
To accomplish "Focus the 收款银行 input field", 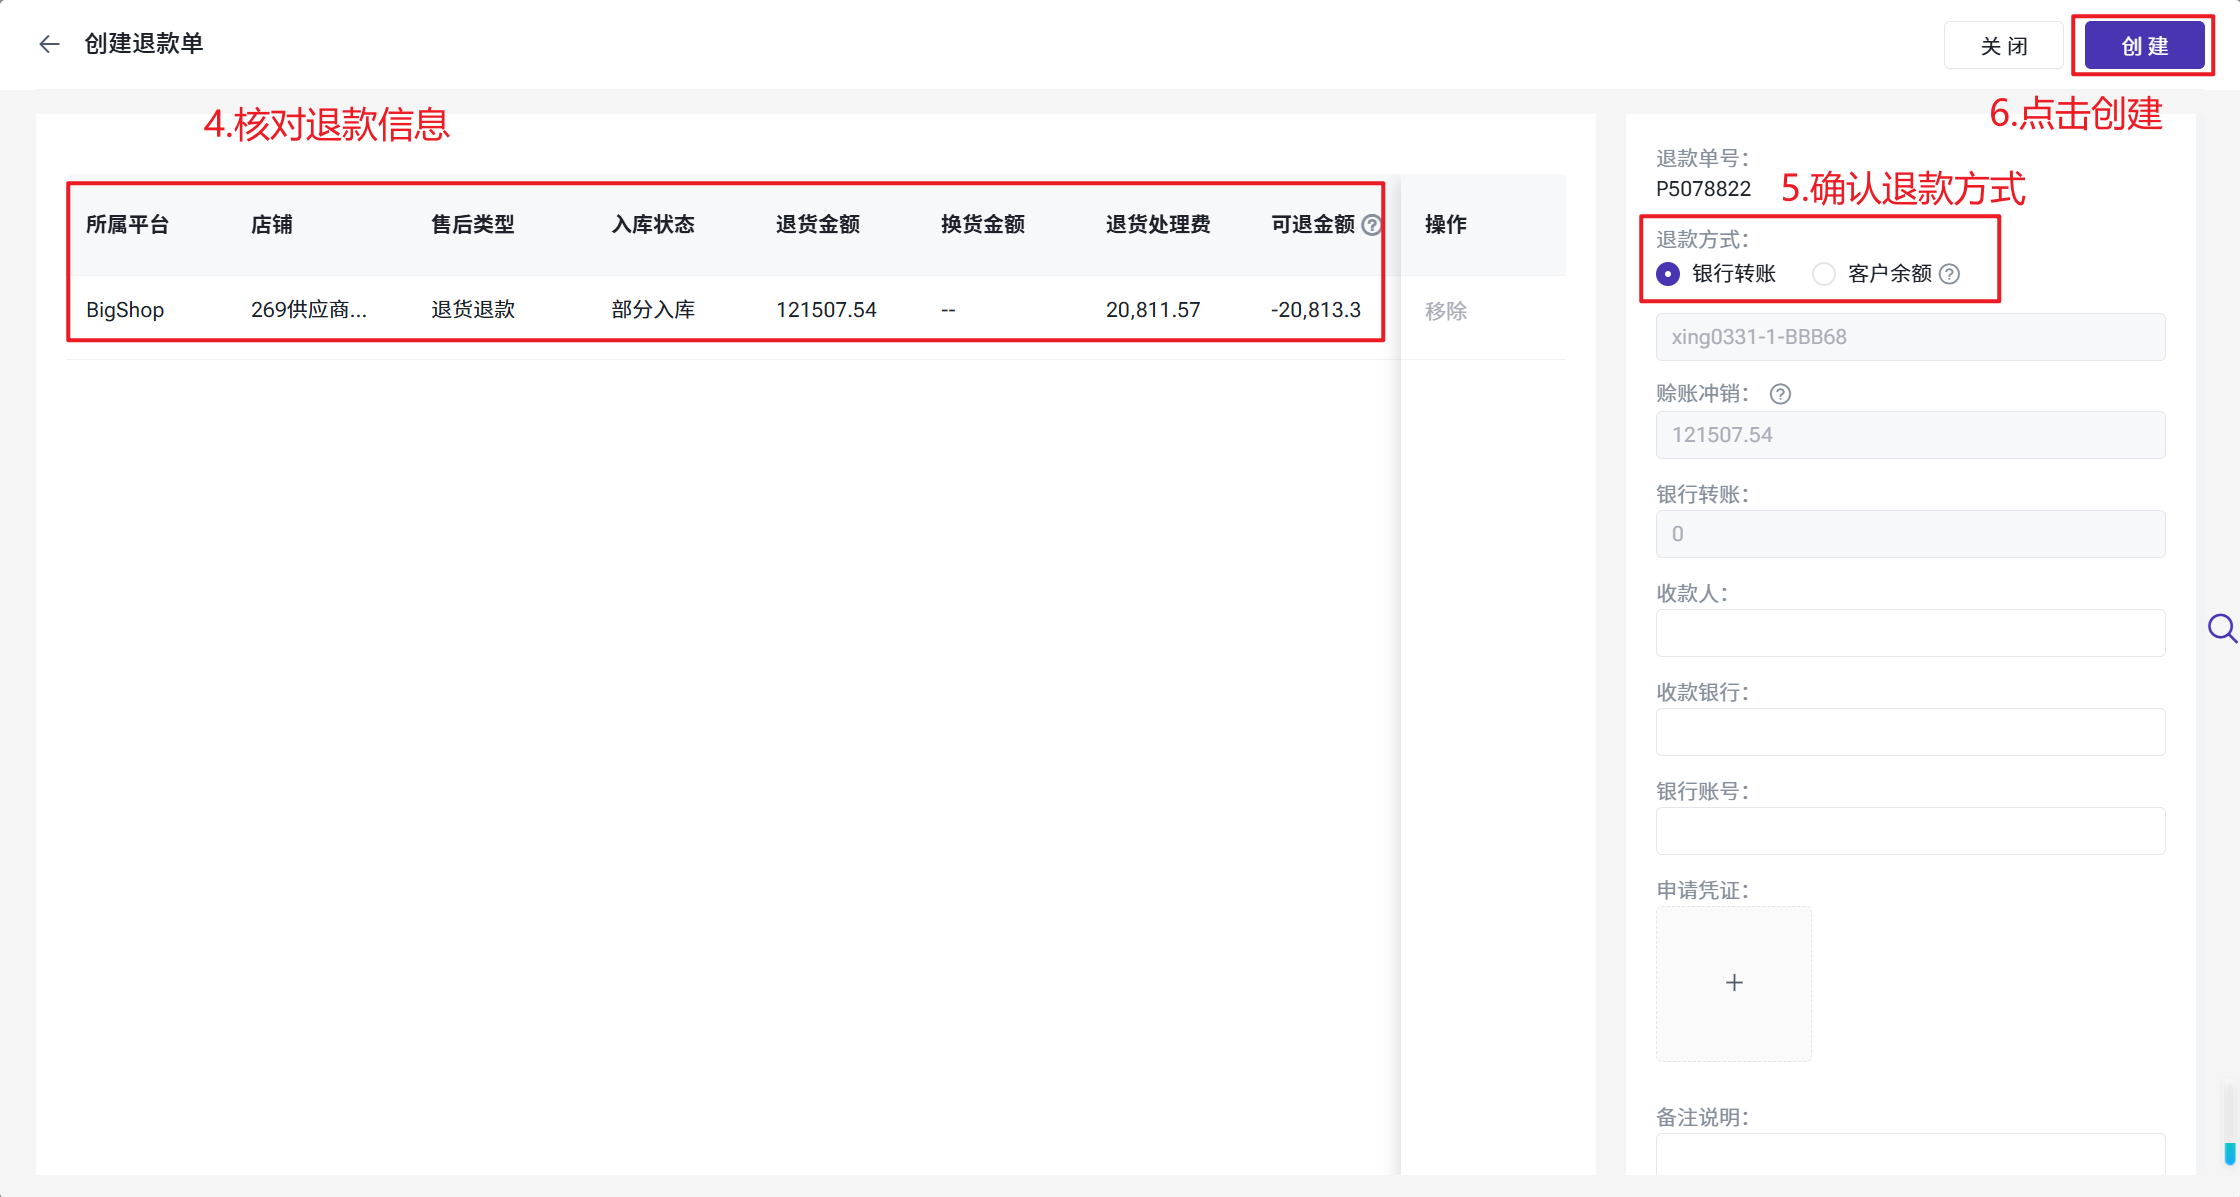I will click(x=1910, y=732).
